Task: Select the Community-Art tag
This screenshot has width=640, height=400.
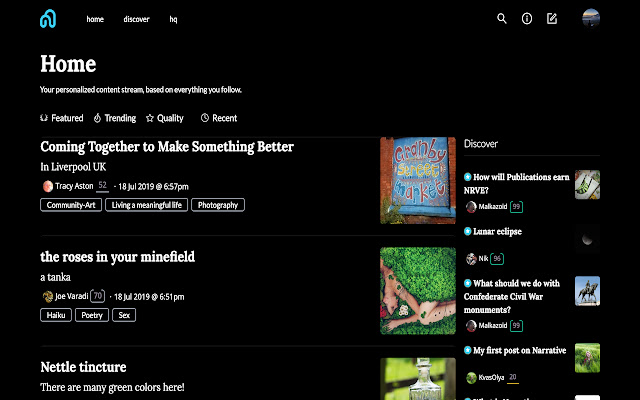Action: pyautogui.click(x=71, y=205)
